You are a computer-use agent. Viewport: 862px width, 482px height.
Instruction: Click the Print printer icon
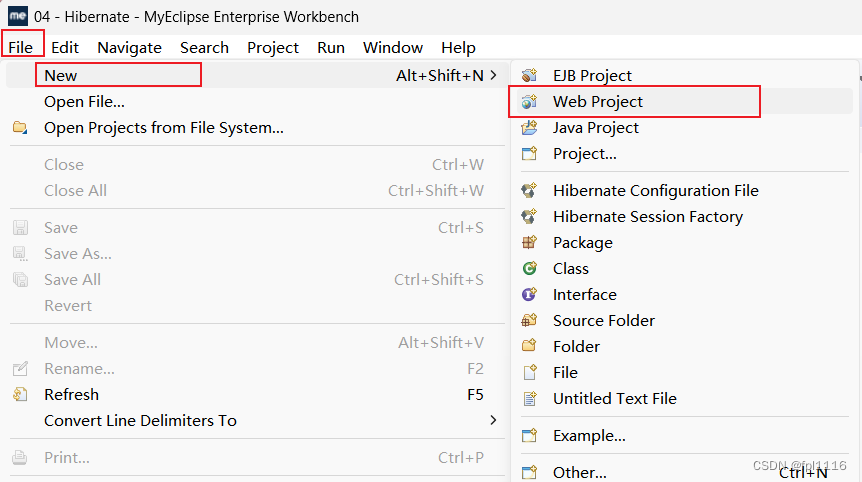pos(20,457)
